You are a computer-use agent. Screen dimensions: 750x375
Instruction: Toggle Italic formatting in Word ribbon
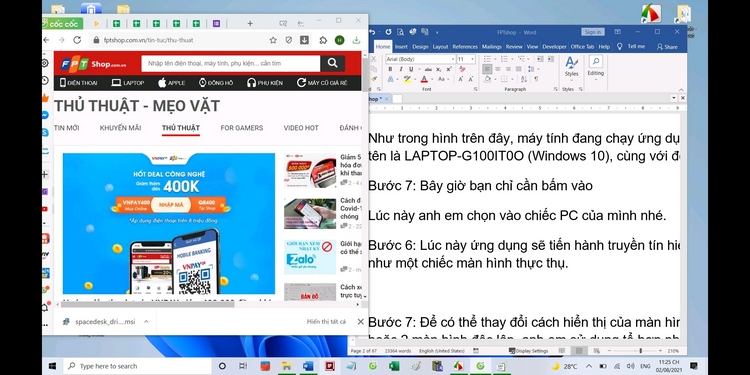[x=401, y=69]
